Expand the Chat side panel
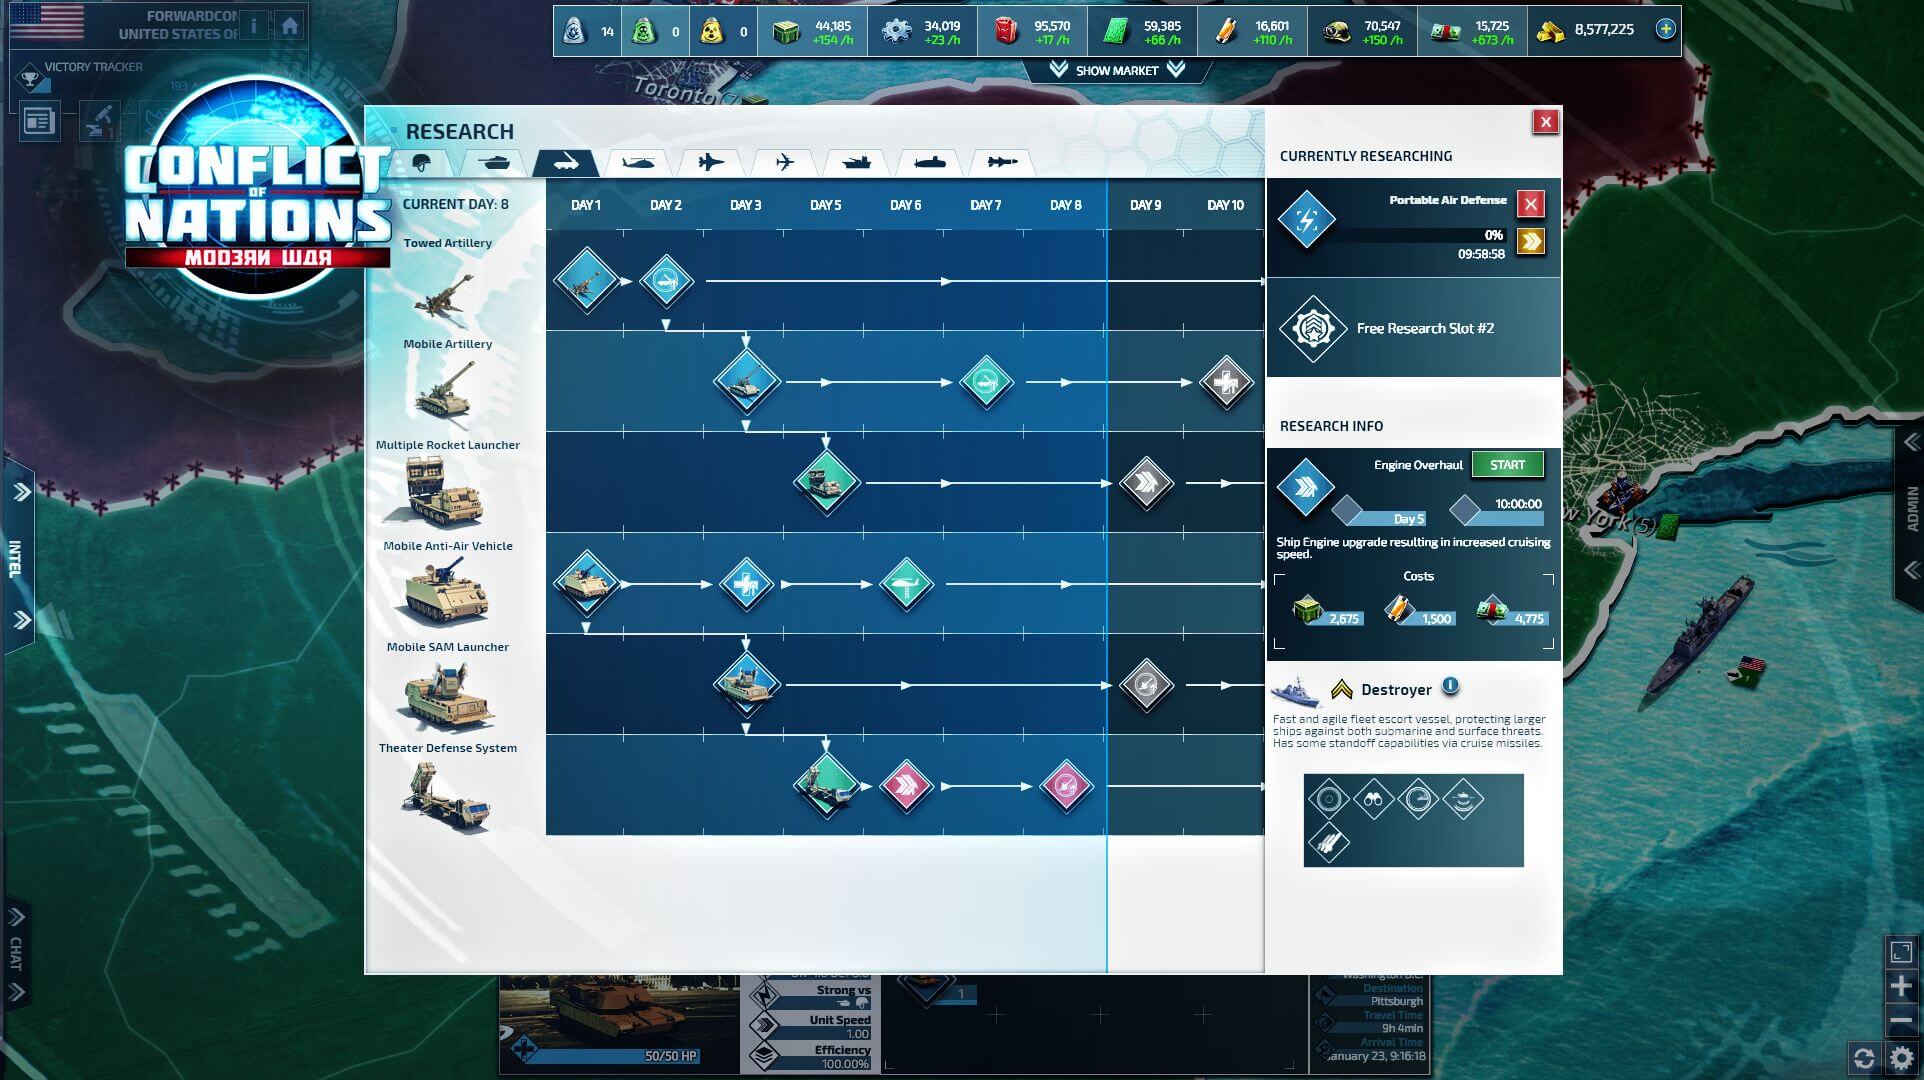1924x1080 pixels. tap(16, 953)
